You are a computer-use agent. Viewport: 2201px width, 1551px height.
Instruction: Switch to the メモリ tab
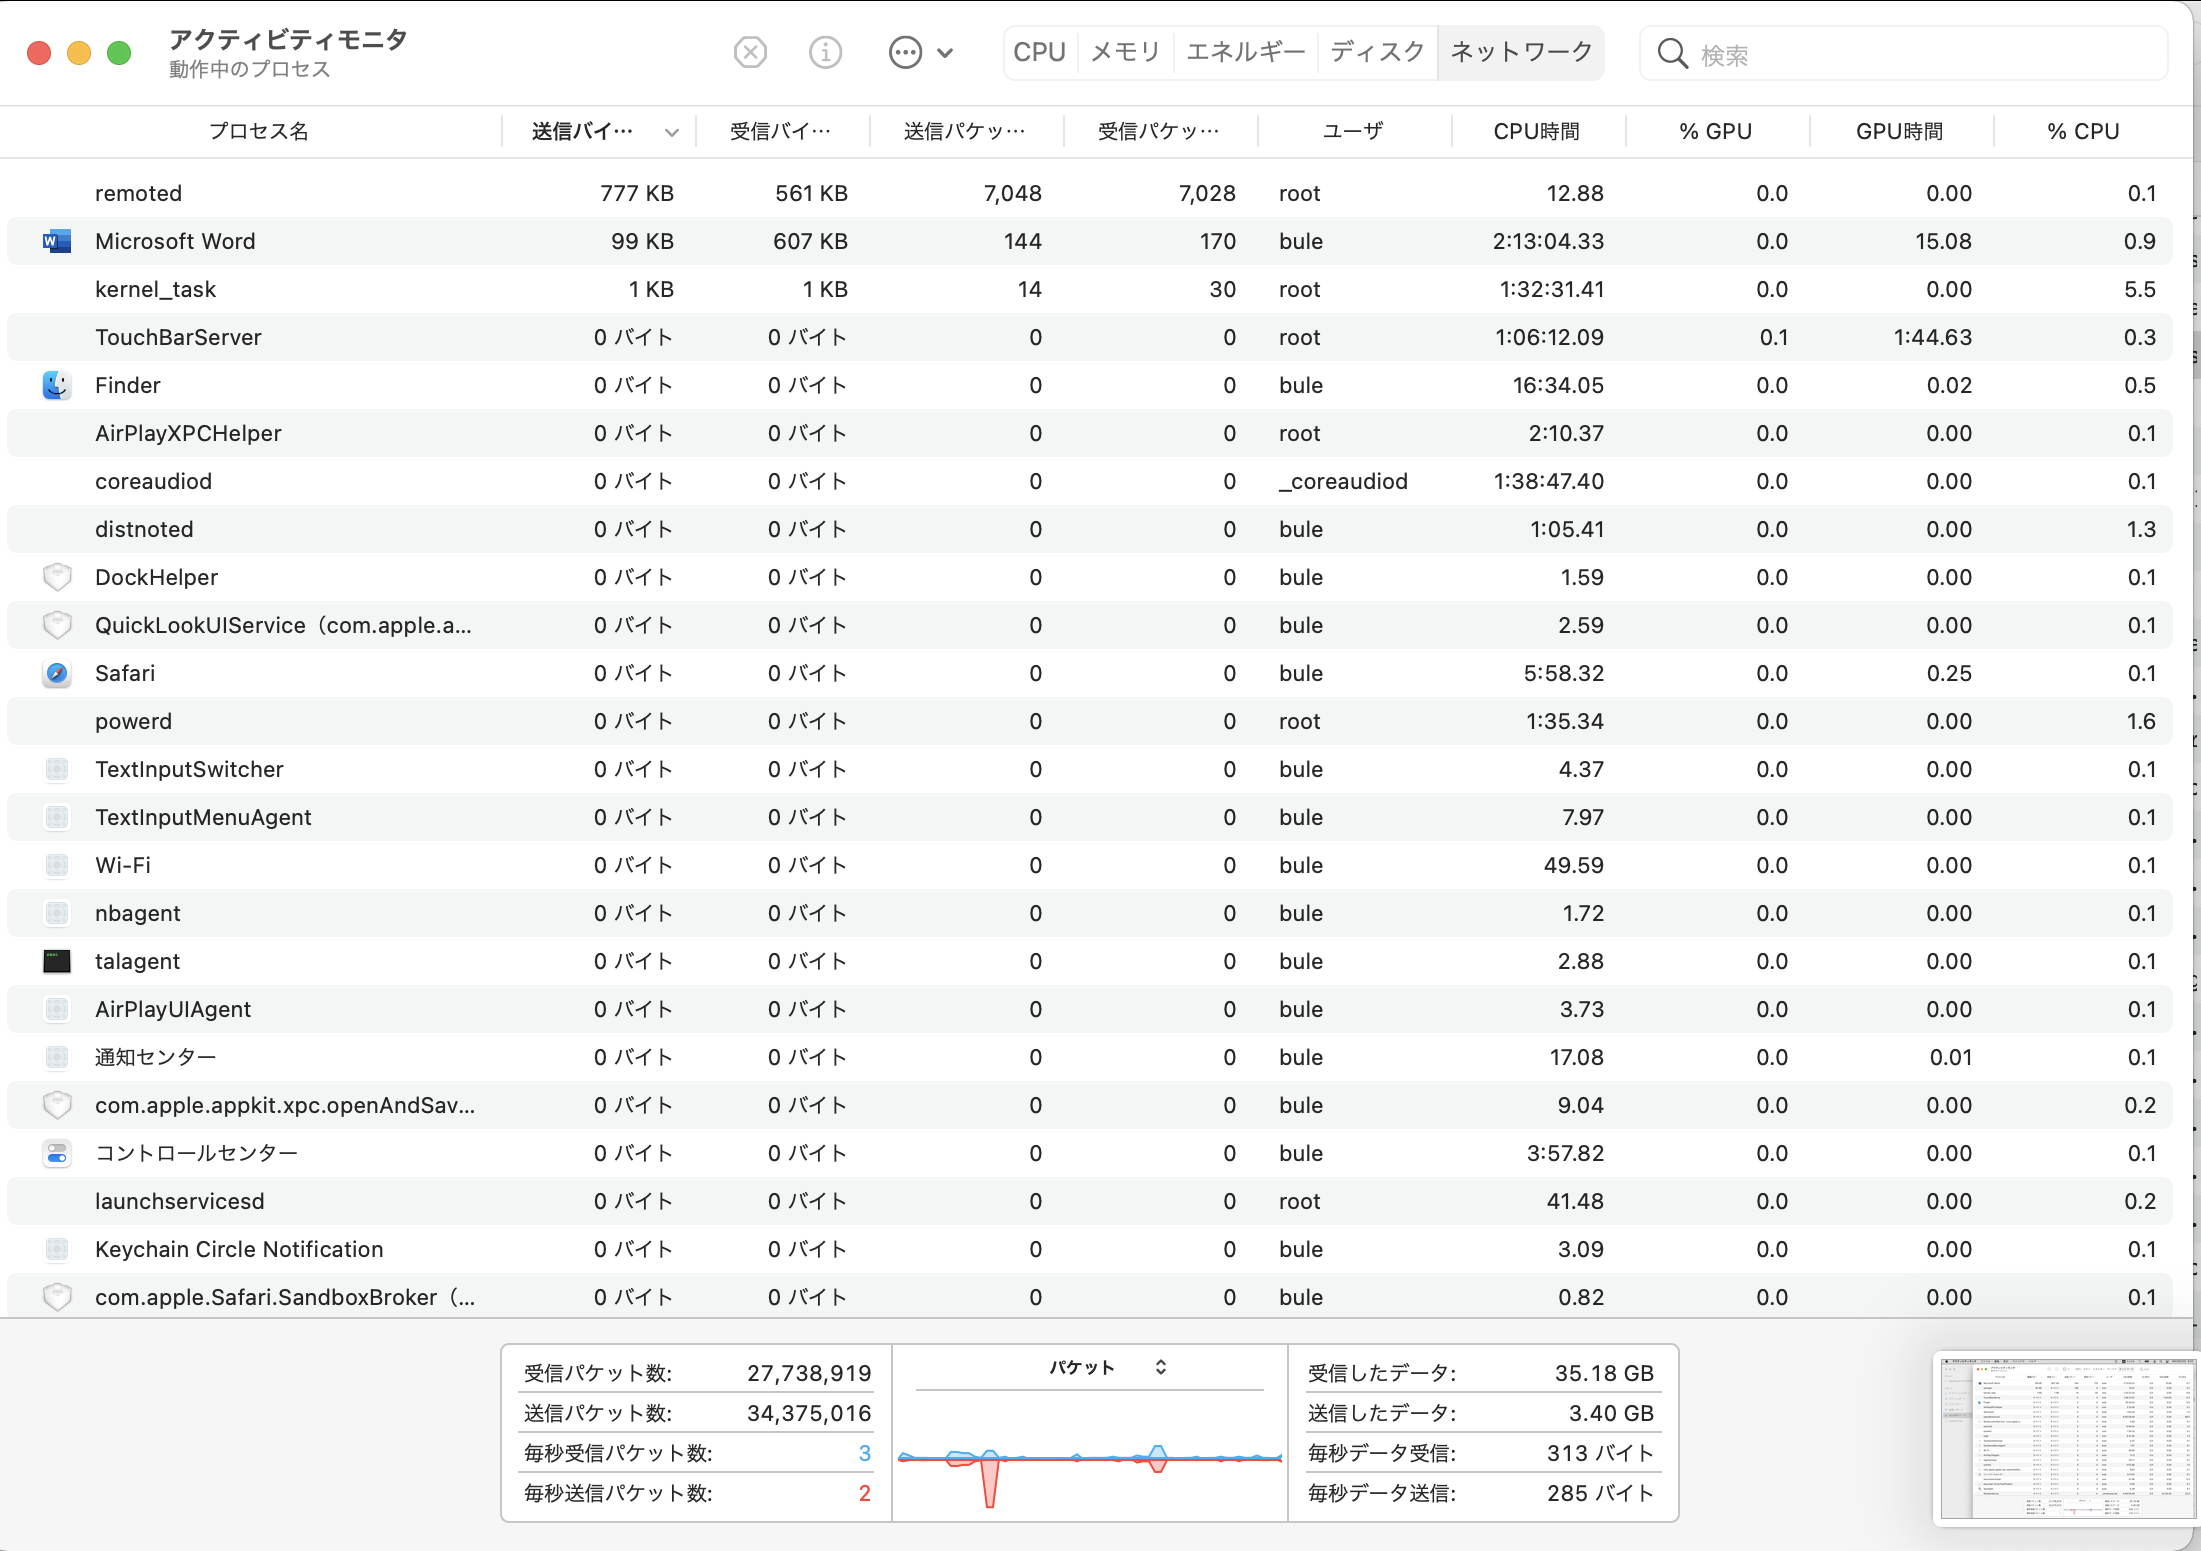tap(1125, 52)
